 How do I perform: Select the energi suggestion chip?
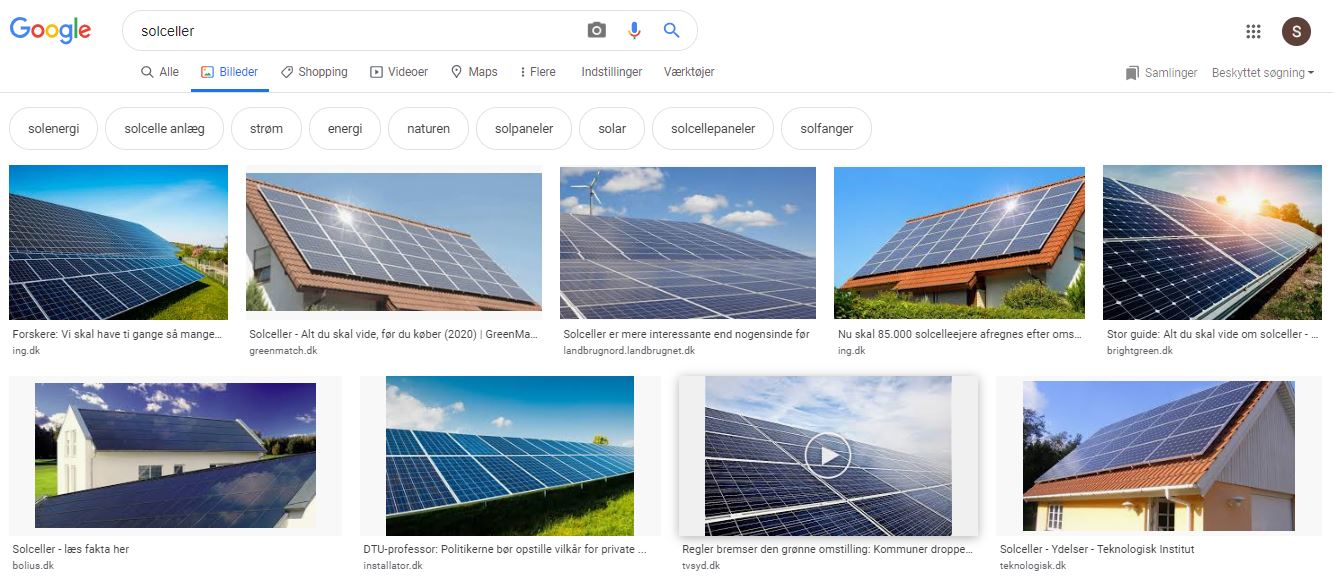[x=345, y=129]
